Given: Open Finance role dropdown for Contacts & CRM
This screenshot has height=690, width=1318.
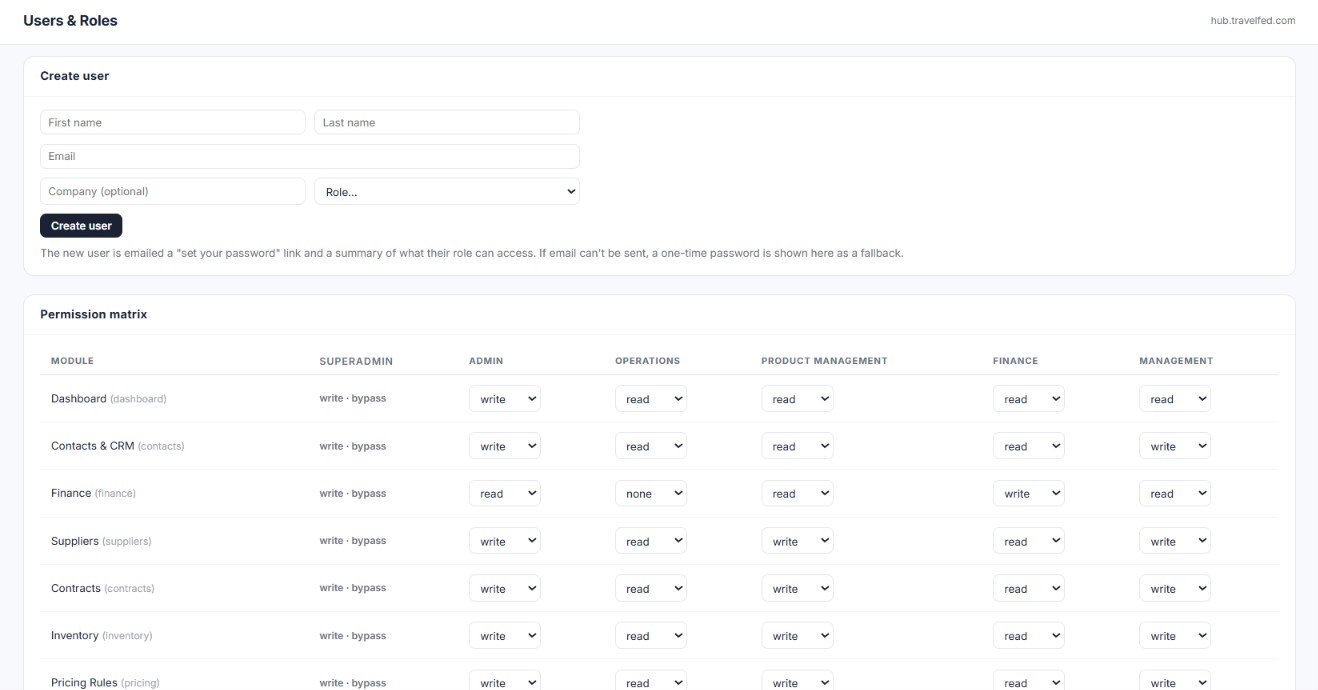Looking at the screenshot, I should (1029, 446).
